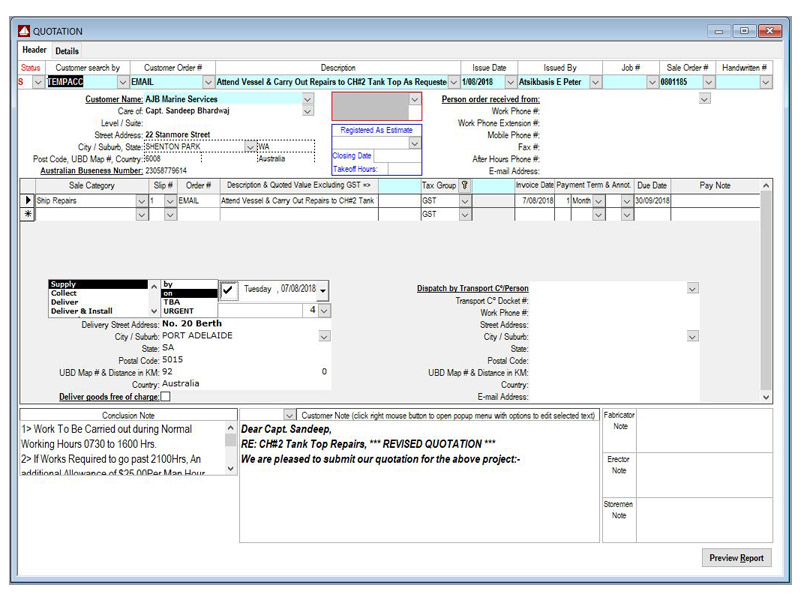Uncheck the delivery date checkbox beside Tuesday
Screen dimensions: 800x600
tap(228, 290)
